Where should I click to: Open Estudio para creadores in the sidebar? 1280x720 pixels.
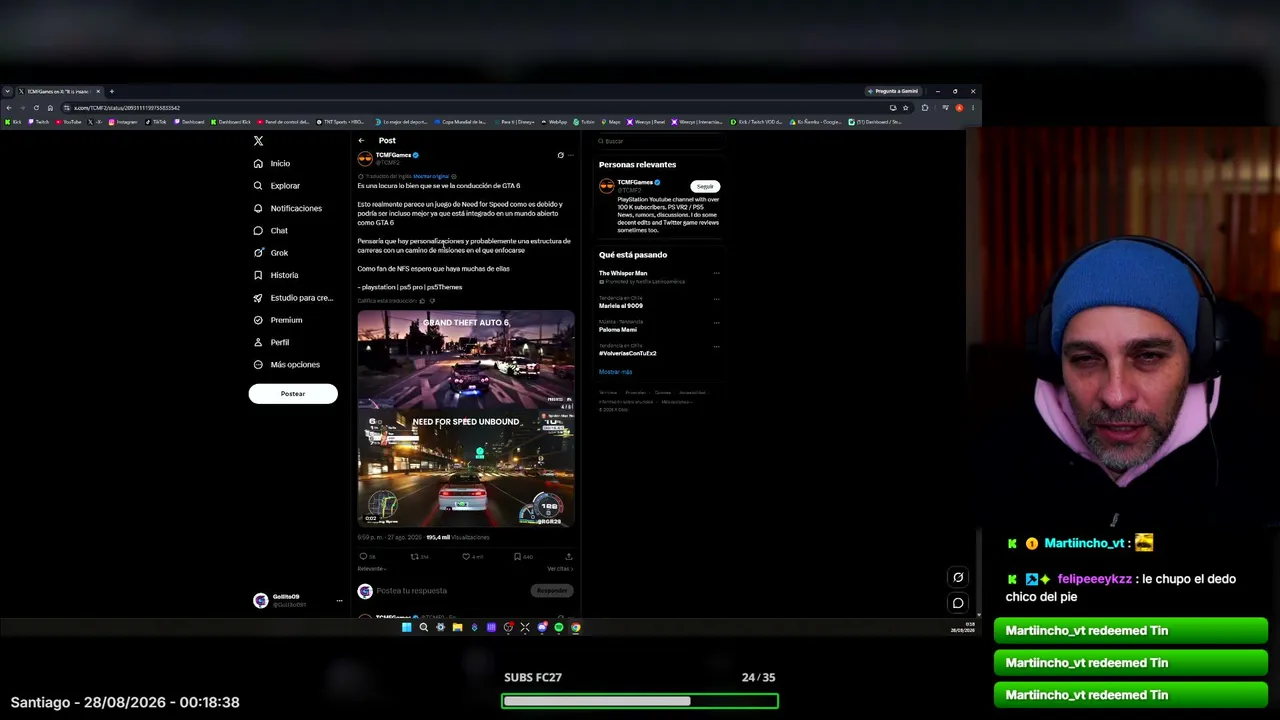[x=293, y=298]
